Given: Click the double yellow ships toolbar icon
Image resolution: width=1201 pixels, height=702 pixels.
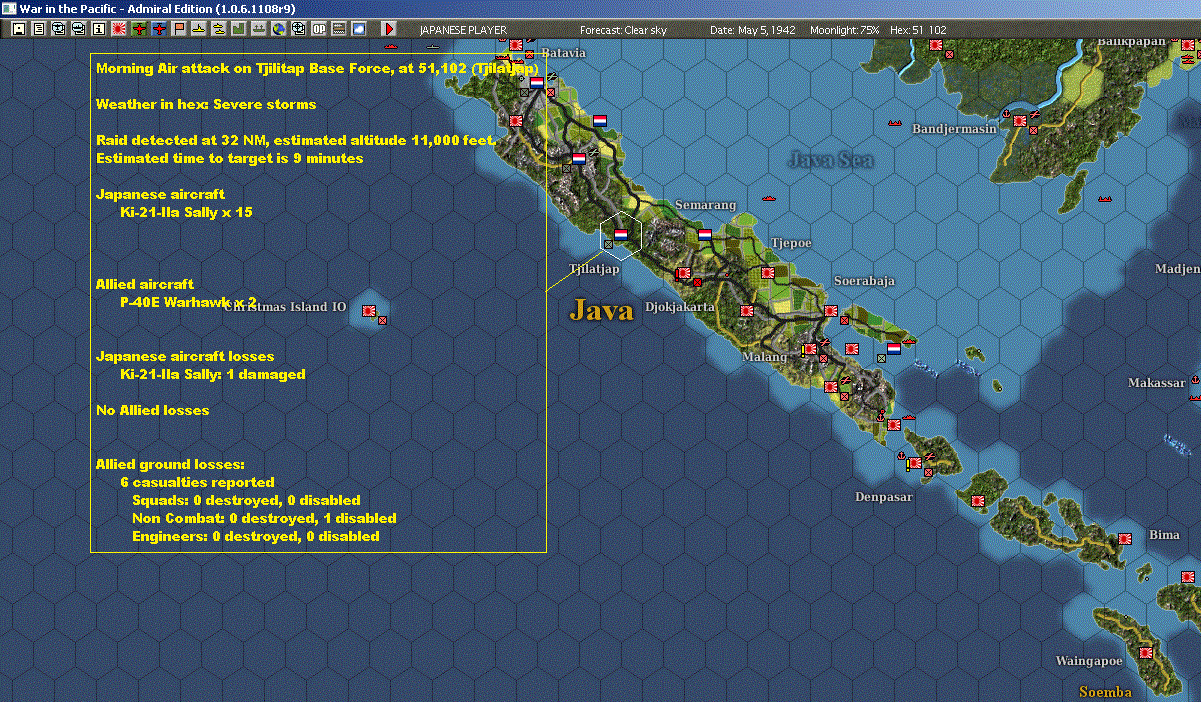Looking at the screenshot, I should point(219,30).
